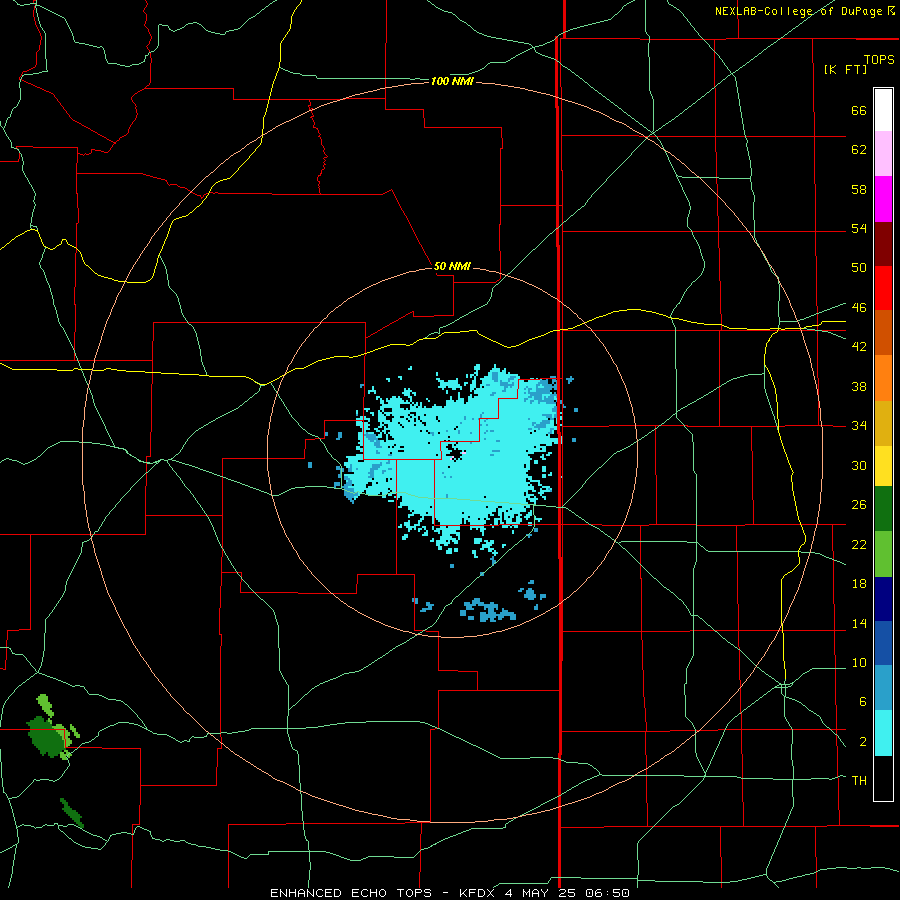
Task: Click the 14 legend value label
Action: point(859,623)
